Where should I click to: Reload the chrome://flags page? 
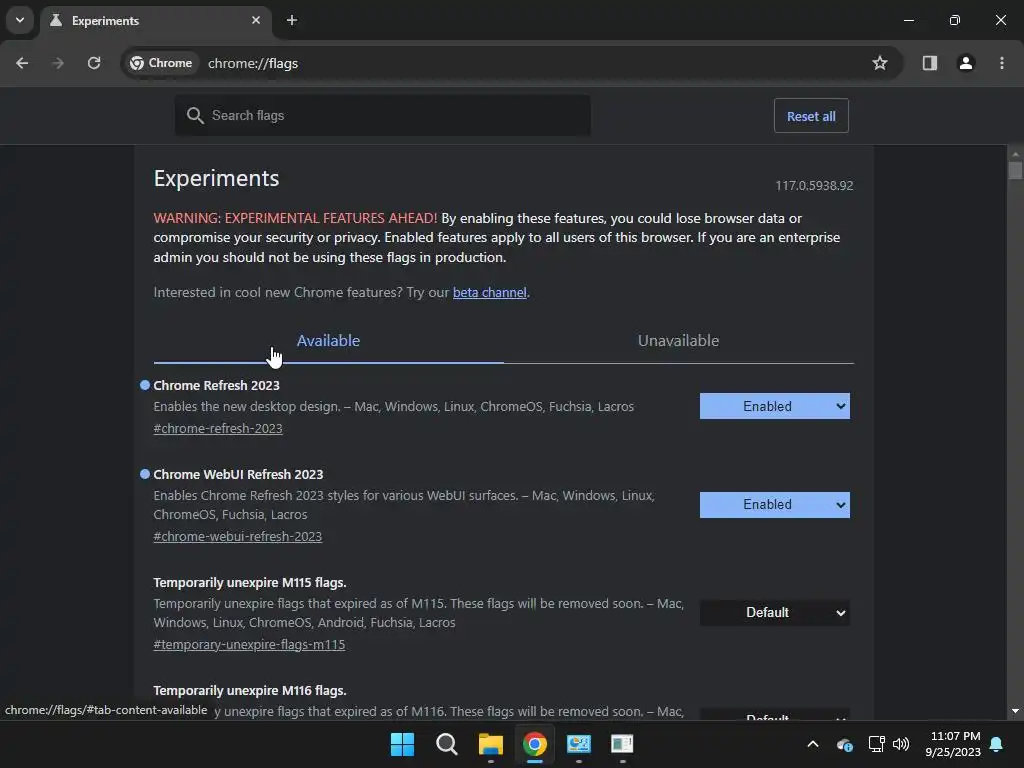click(94, 63)
